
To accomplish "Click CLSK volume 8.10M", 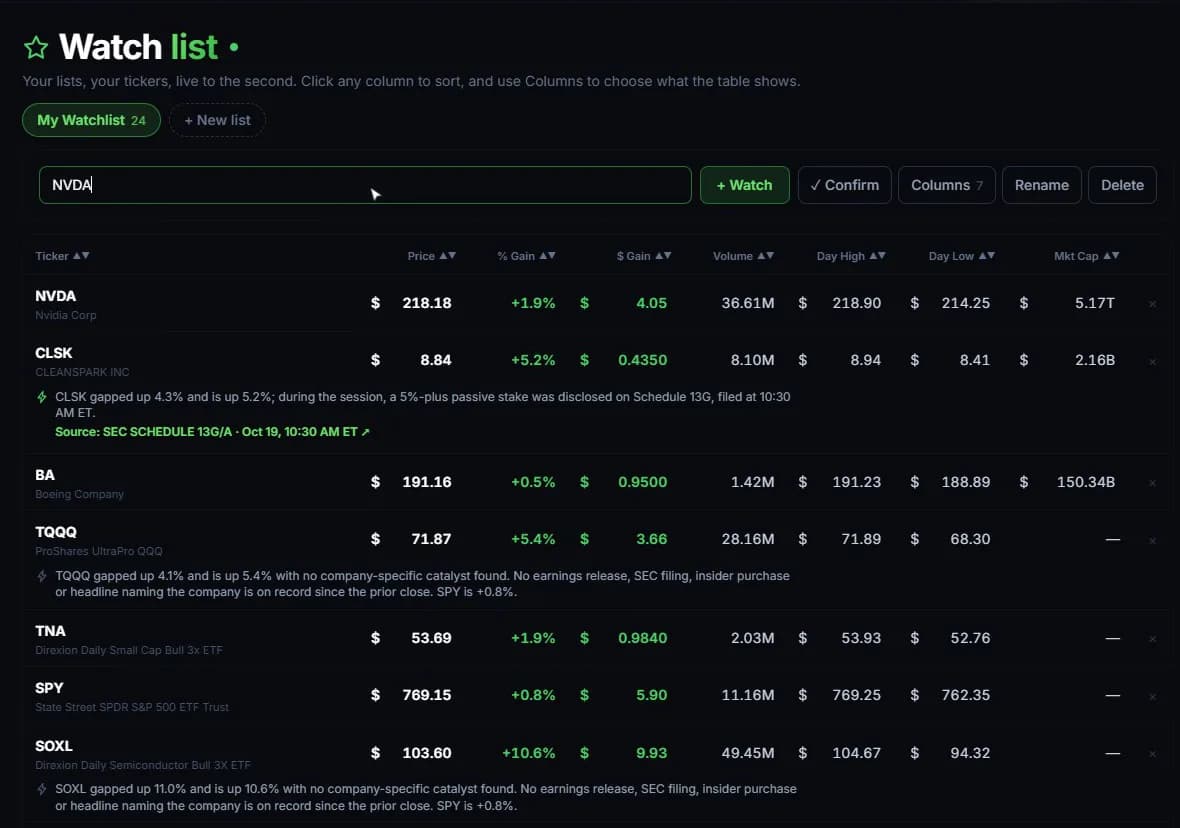I will 752,360.
